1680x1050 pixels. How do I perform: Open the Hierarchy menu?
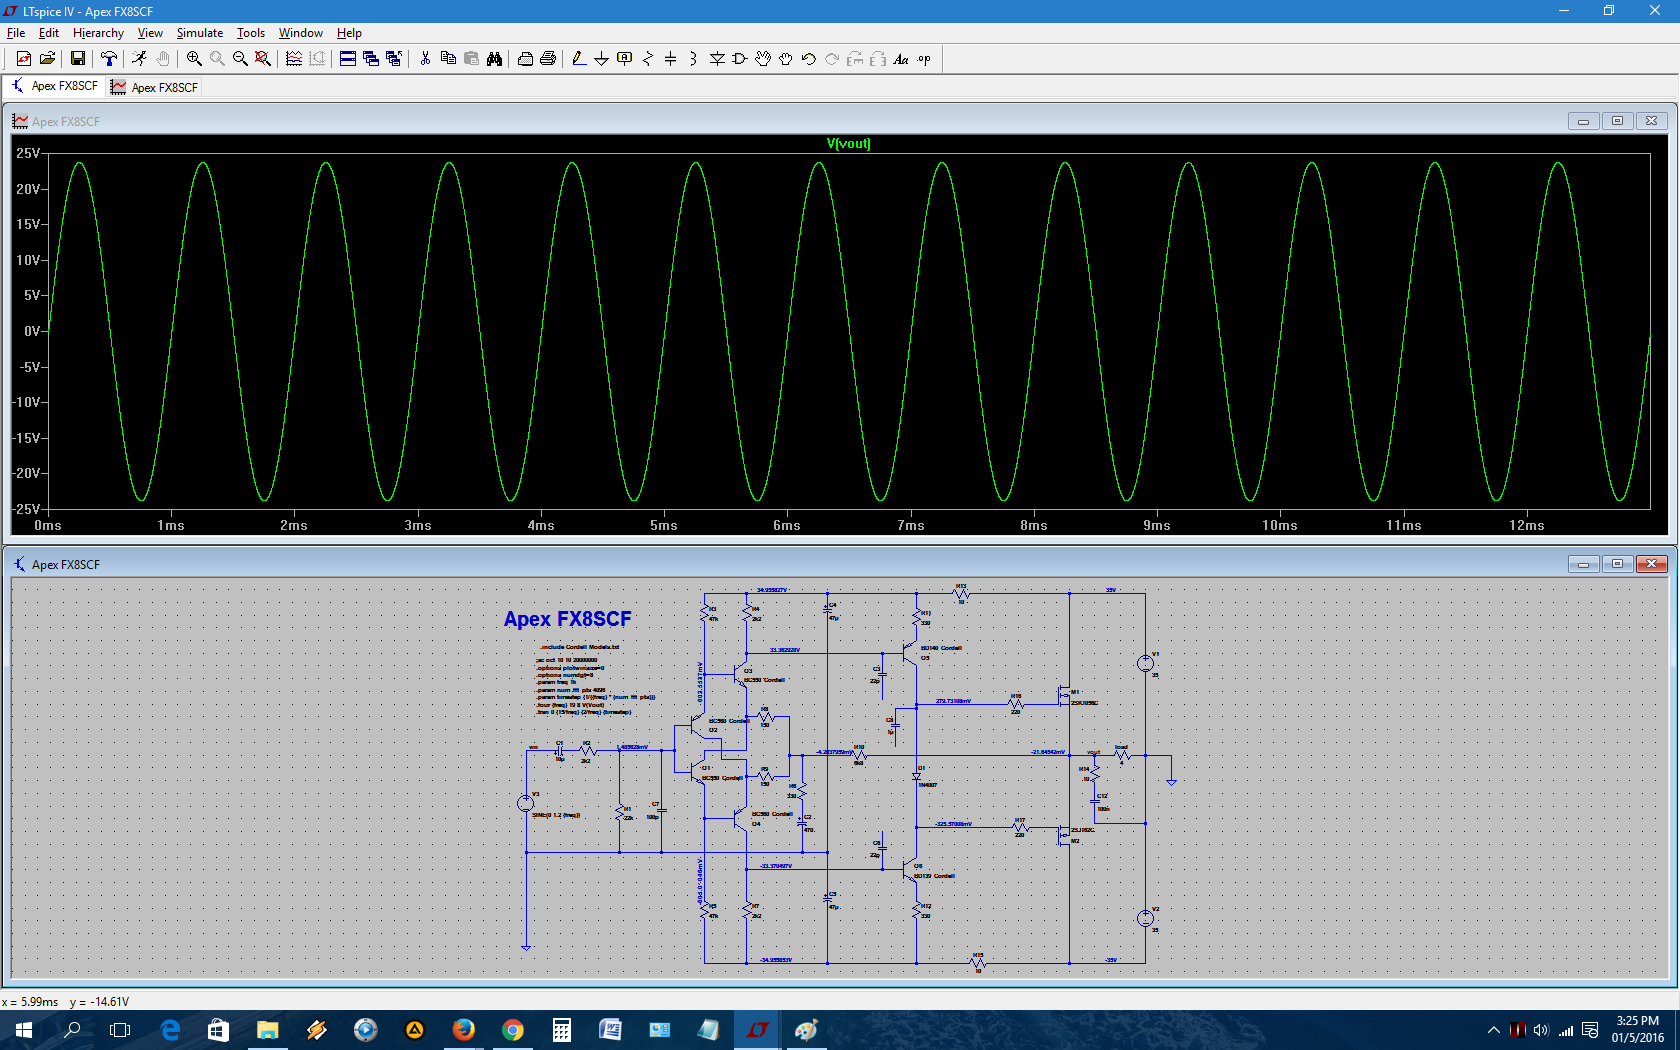click(98, 33)
